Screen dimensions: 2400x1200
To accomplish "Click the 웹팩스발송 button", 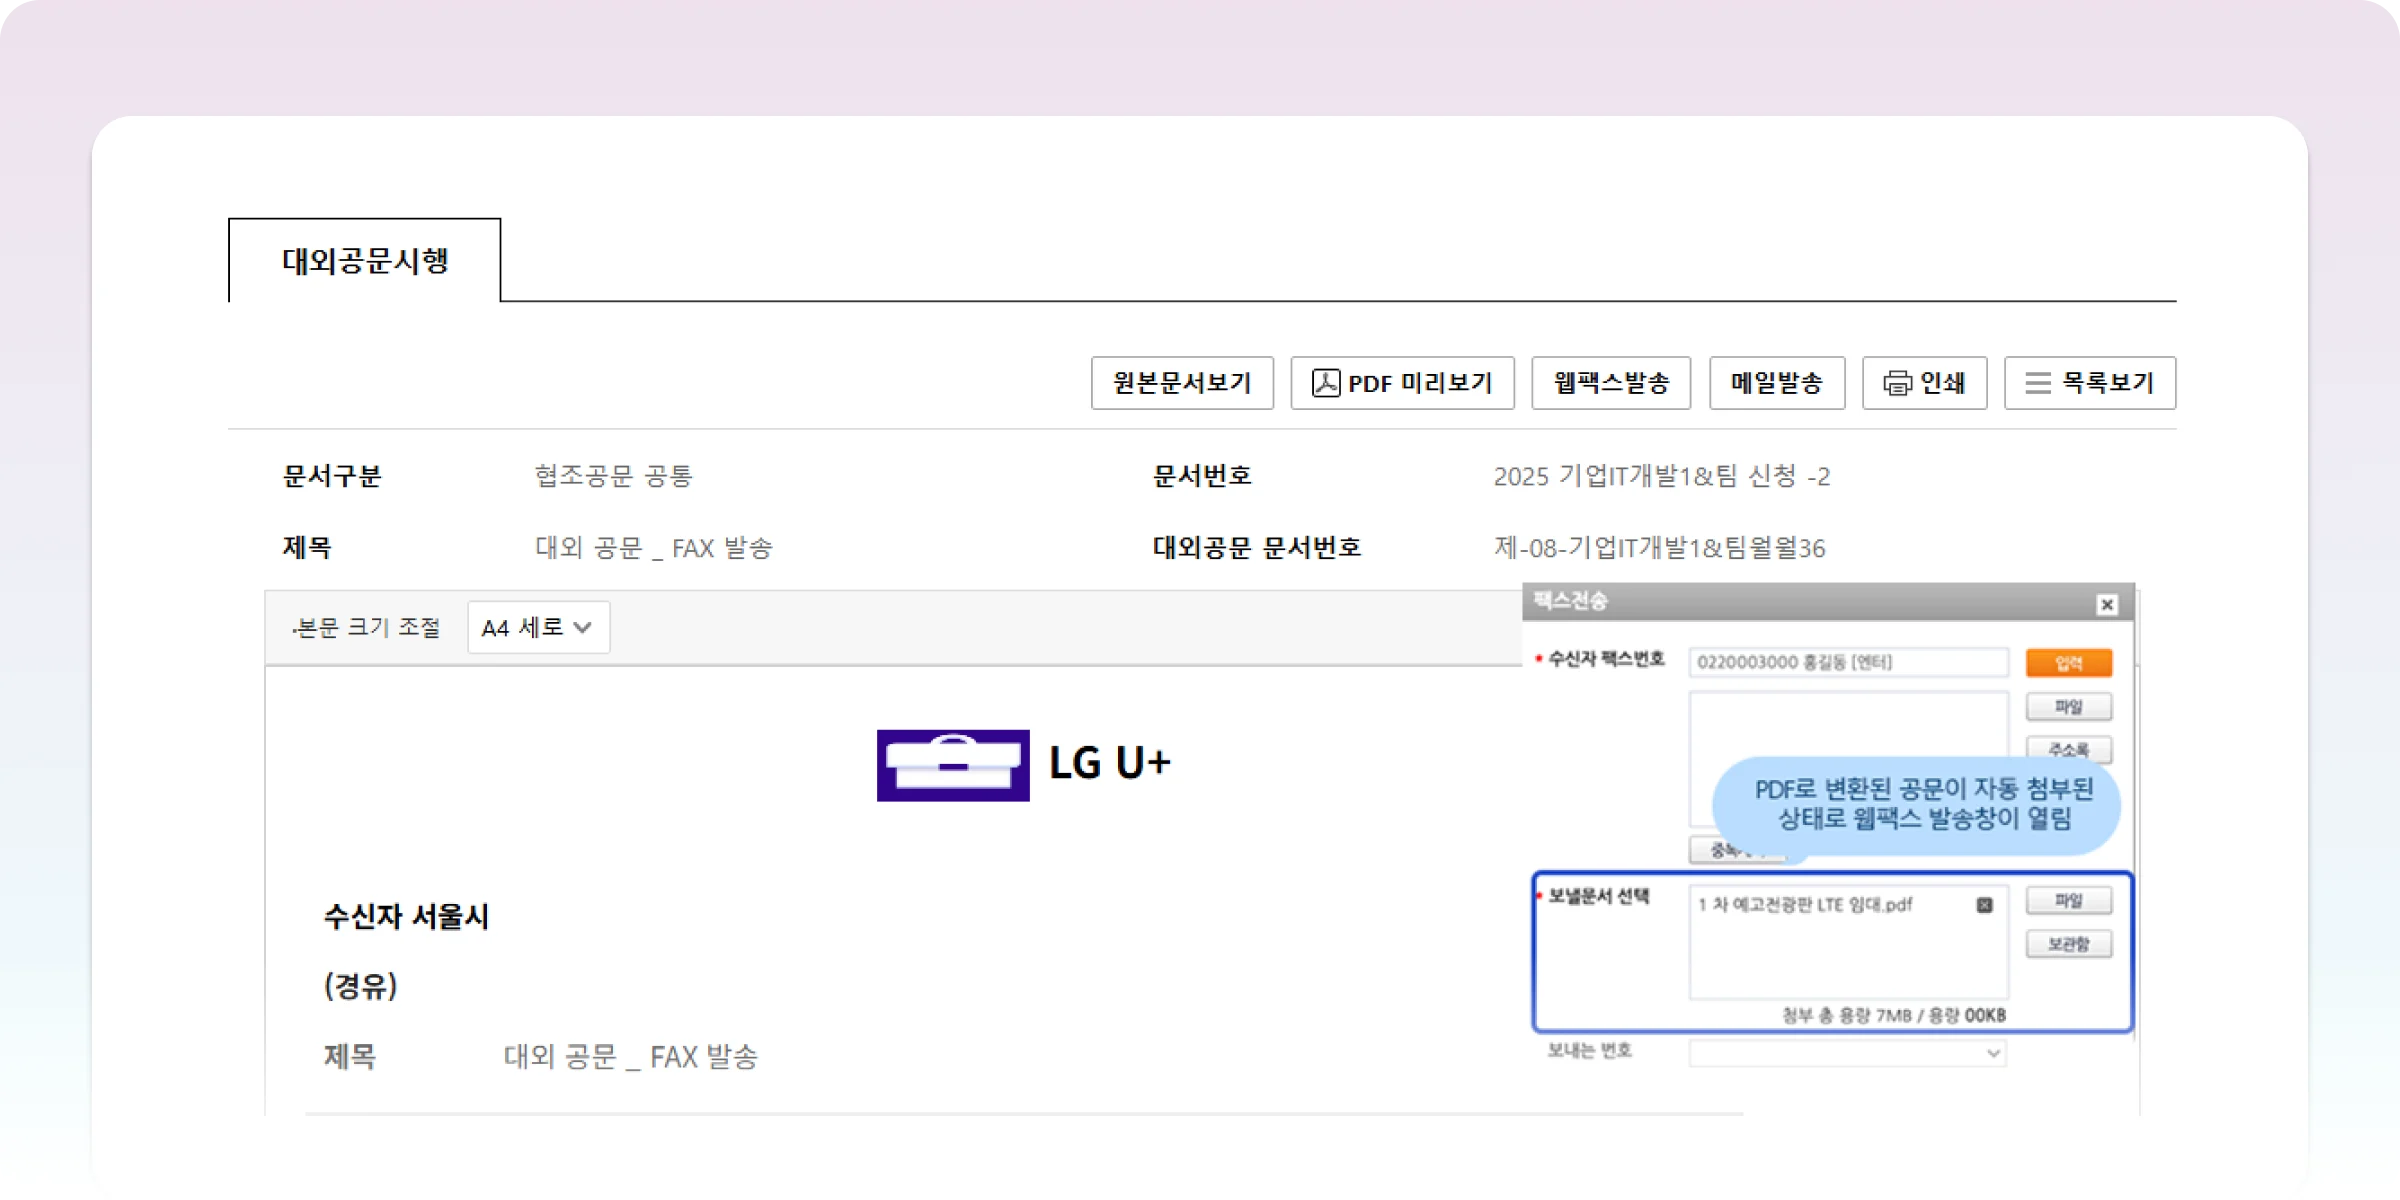I will [1610, 383].
